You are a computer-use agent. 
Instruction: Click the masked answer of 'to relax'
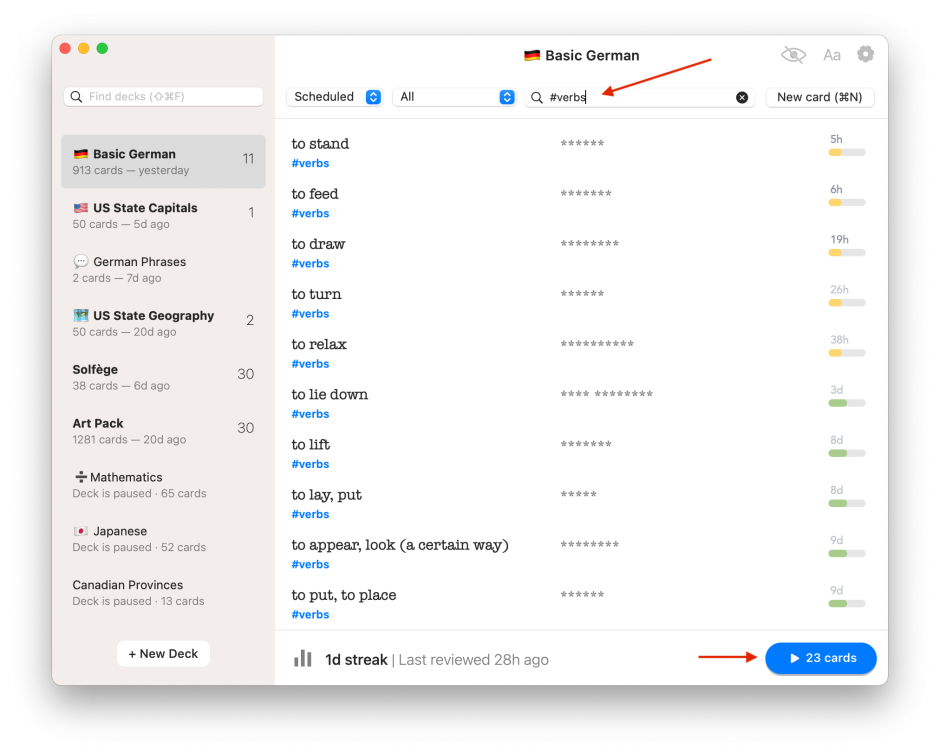coord(597,345)
